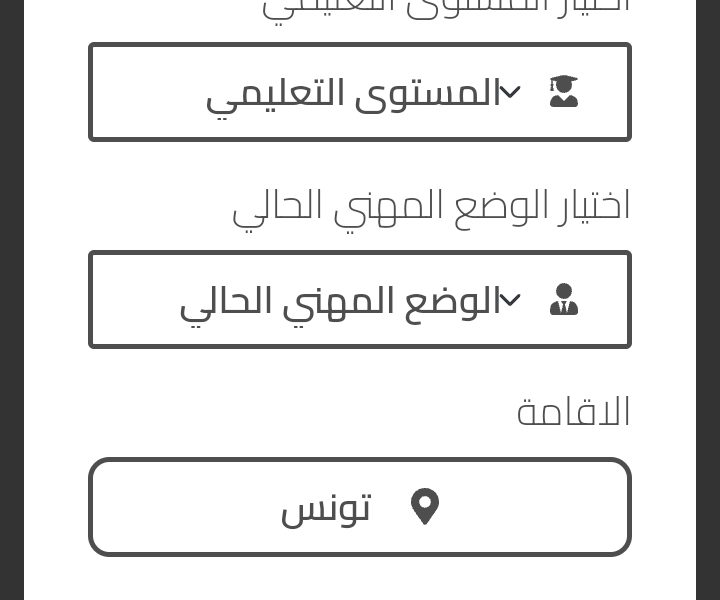The image size is (720, 600).
Task: Click the تونس text in residence box
Action: 326,510
